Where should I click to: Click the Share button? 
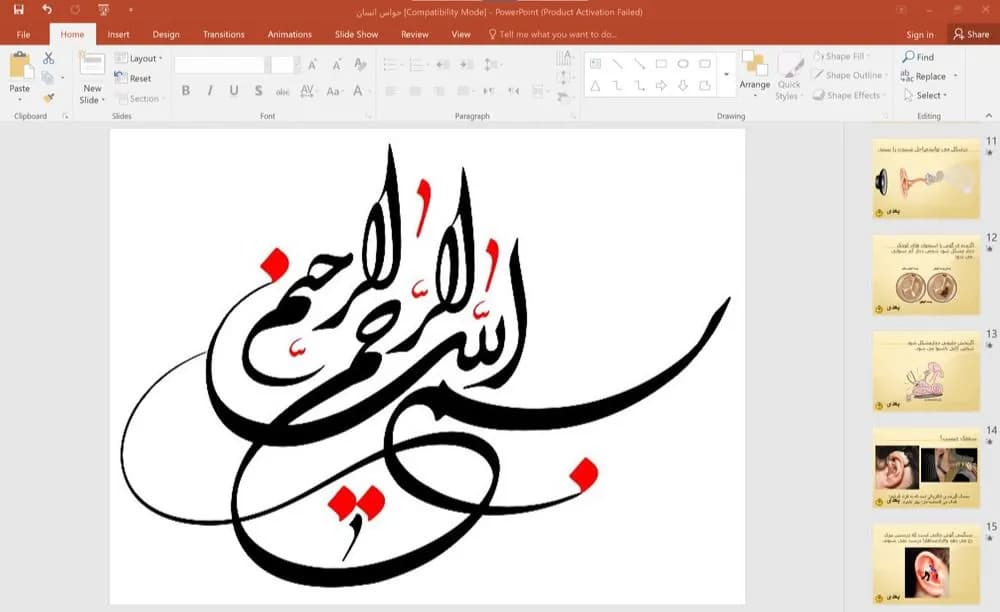(971, 34)
